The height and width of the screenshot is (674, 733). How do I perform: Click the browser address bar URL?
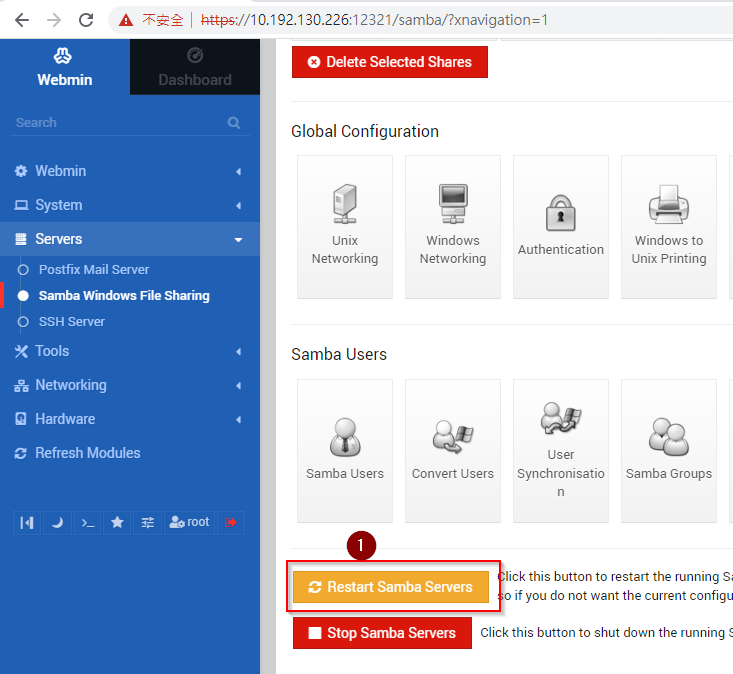pos(374,20)
